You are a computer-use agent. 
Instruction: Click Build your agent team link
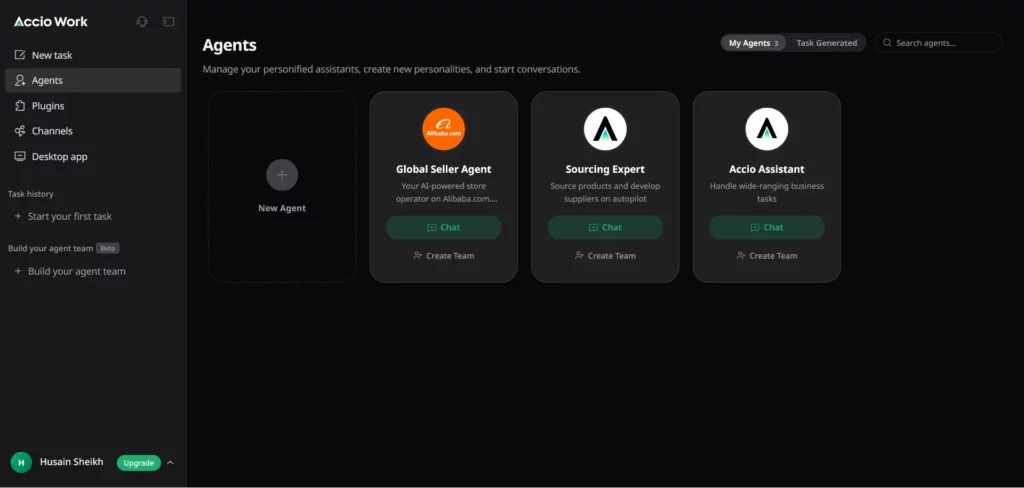(77, 271)
